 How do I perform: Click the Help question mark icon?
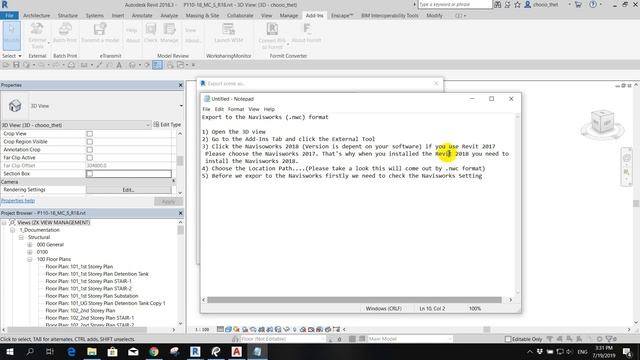coord(593,5)
